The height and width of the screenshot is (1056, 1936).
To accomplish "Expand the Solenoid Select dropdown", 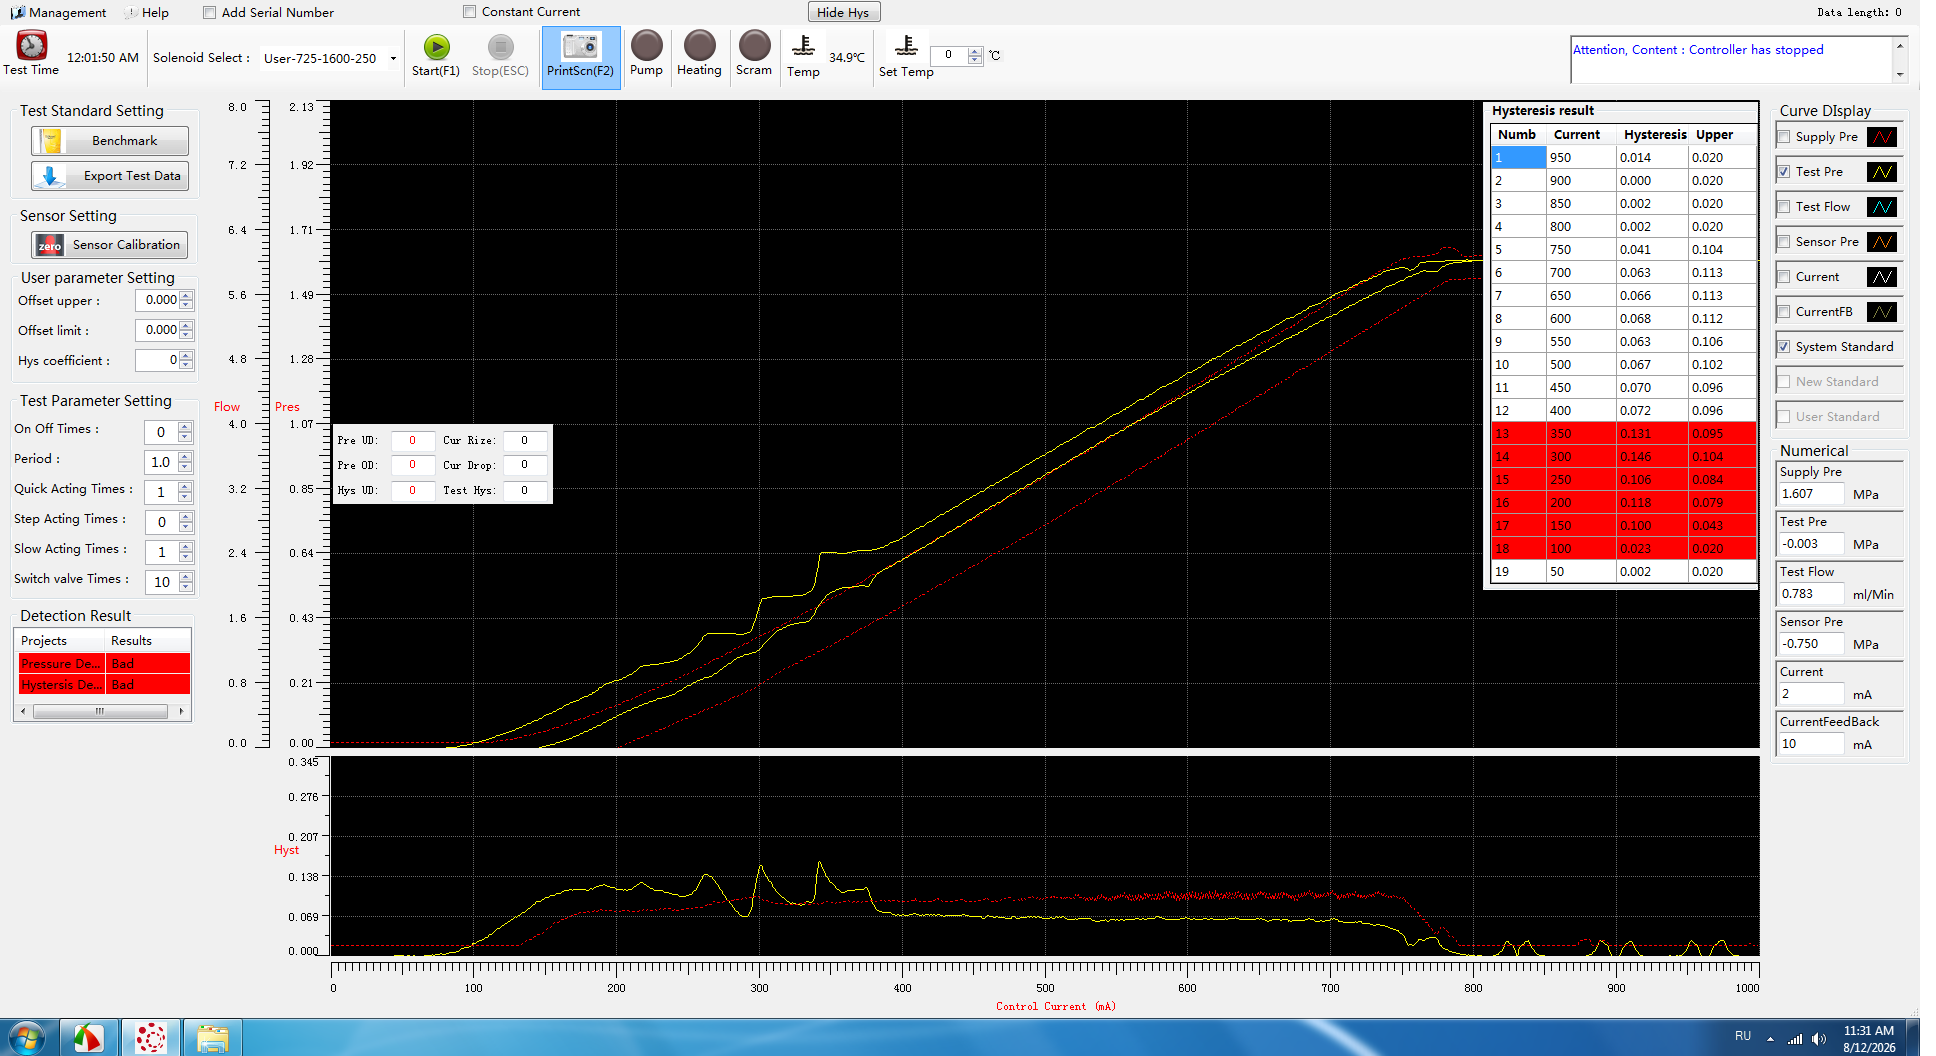I will click(393, 58).
